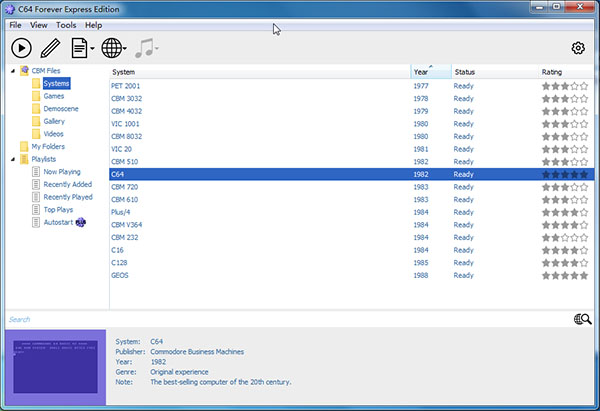The image size is (600, 411).
Task: Click the music notes icon
Action: [x=144, y=48]
